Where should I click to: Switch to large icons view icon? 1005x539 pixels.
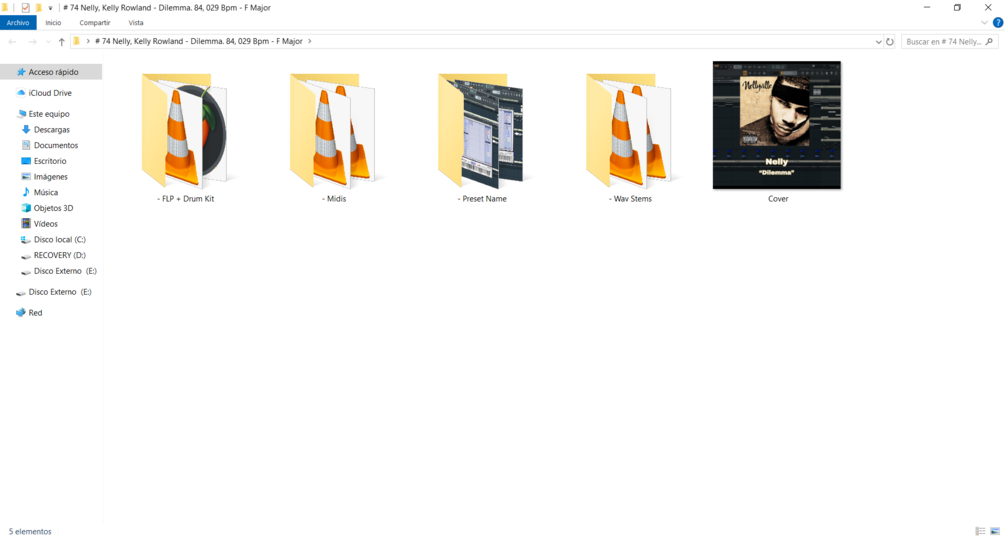995,531
